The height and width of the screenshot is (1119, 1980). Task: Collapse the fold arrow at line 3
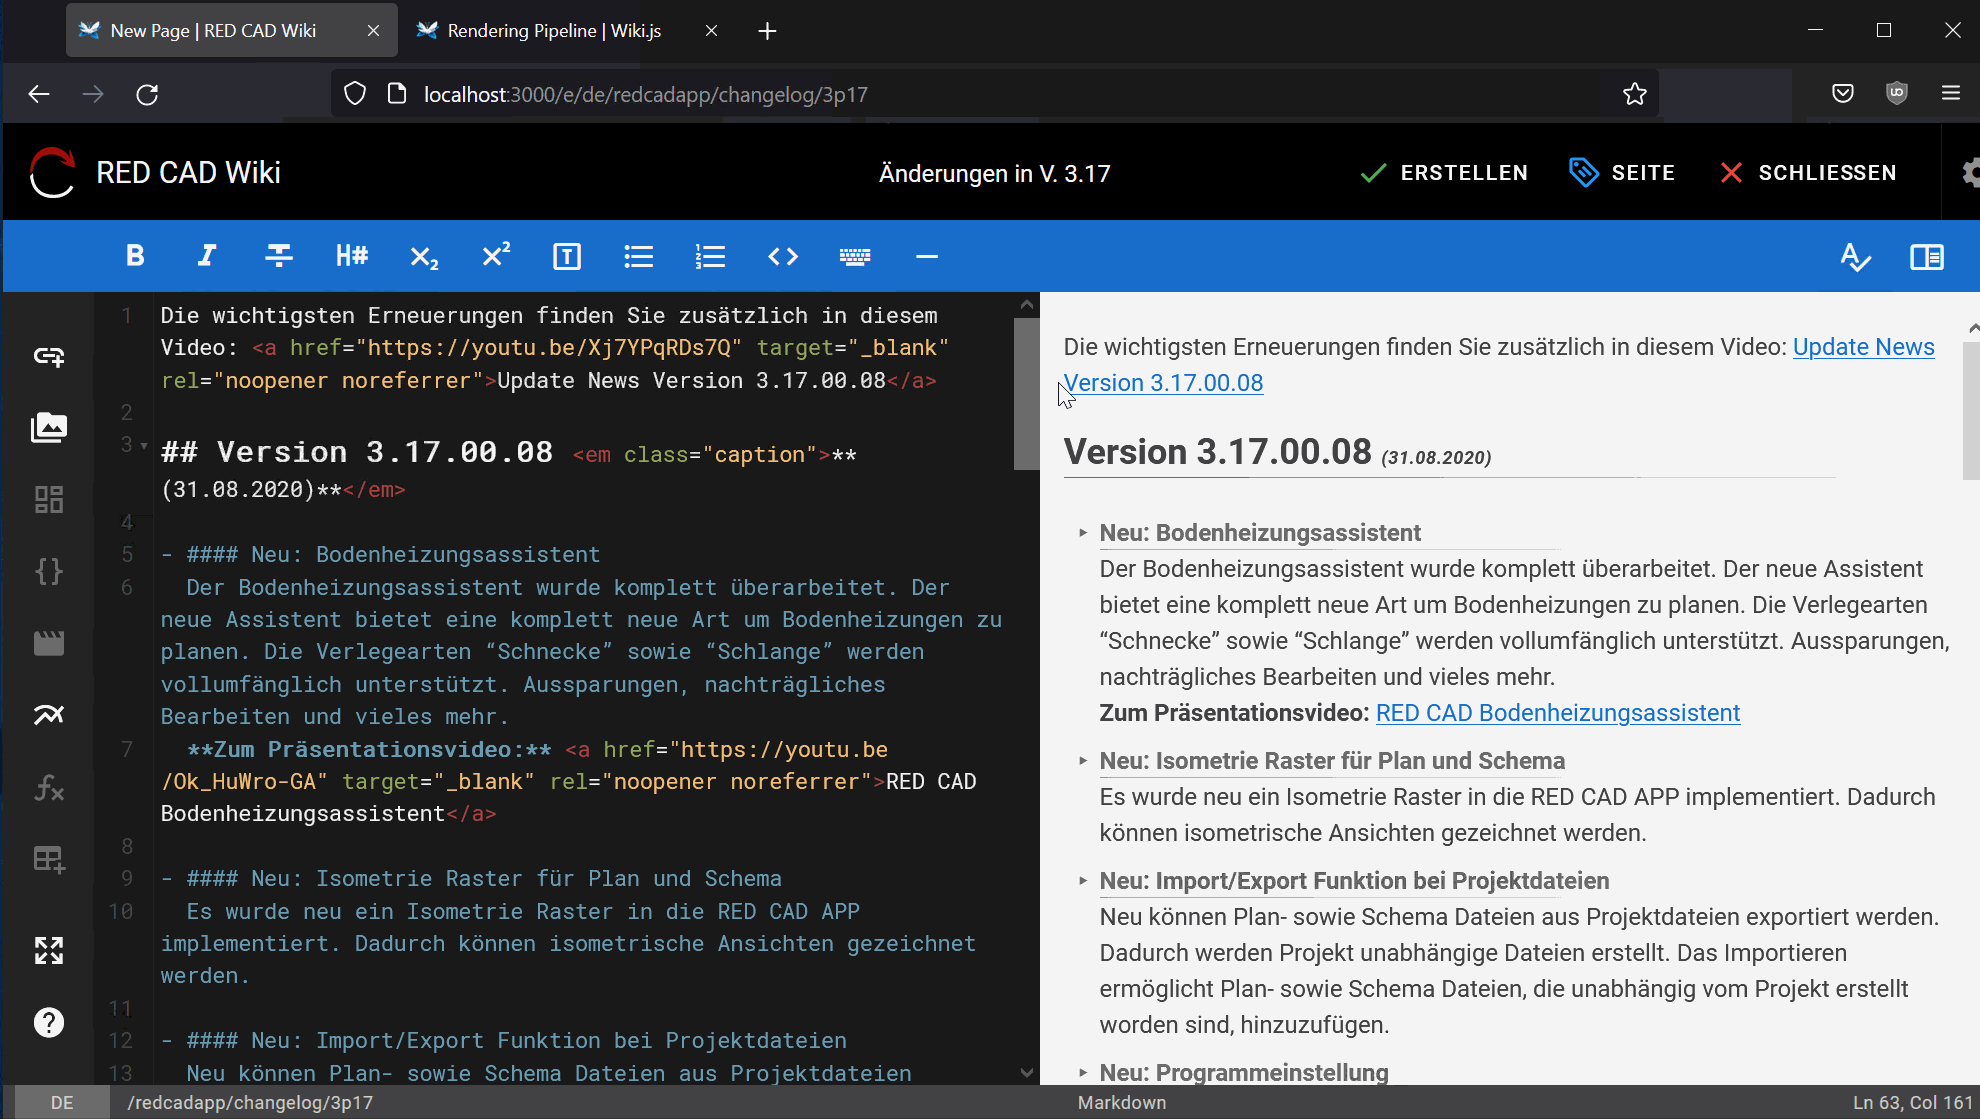click(144, 446)
